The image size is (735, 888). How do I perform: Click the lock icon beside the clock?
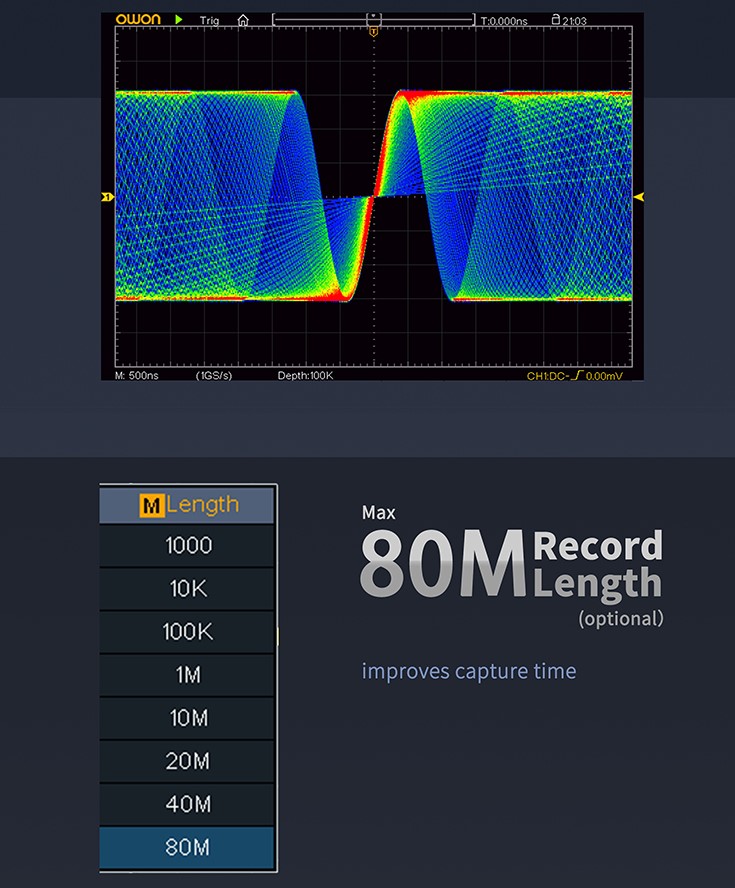[556, 19]
